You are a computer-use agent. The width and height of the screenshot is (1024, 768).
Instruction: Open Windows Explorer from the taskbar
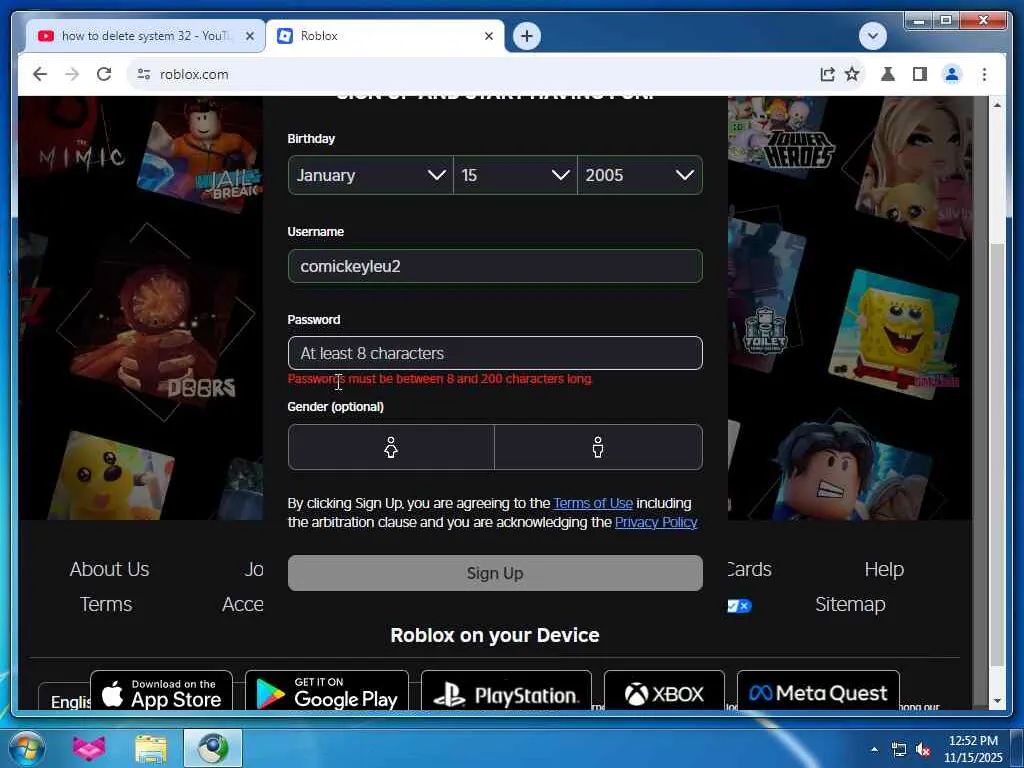tap(151, 748)
